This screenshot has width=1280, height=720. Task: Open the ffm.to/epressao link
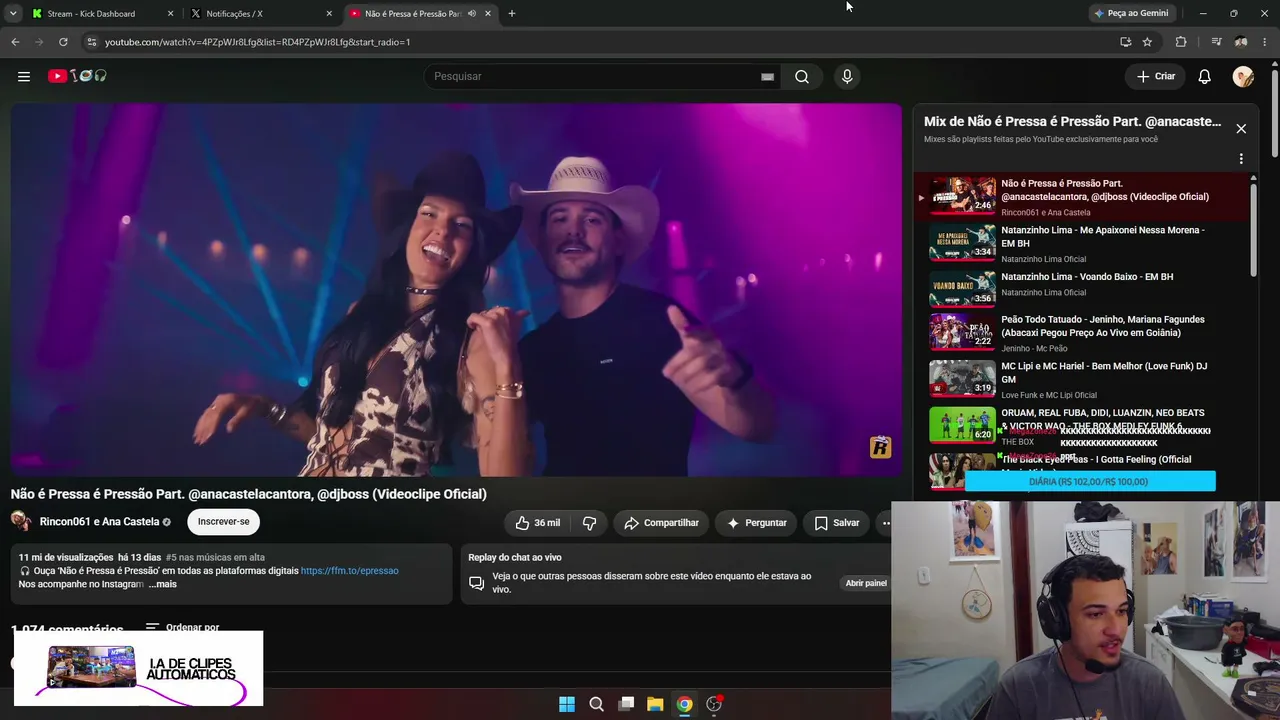[350, 571]
